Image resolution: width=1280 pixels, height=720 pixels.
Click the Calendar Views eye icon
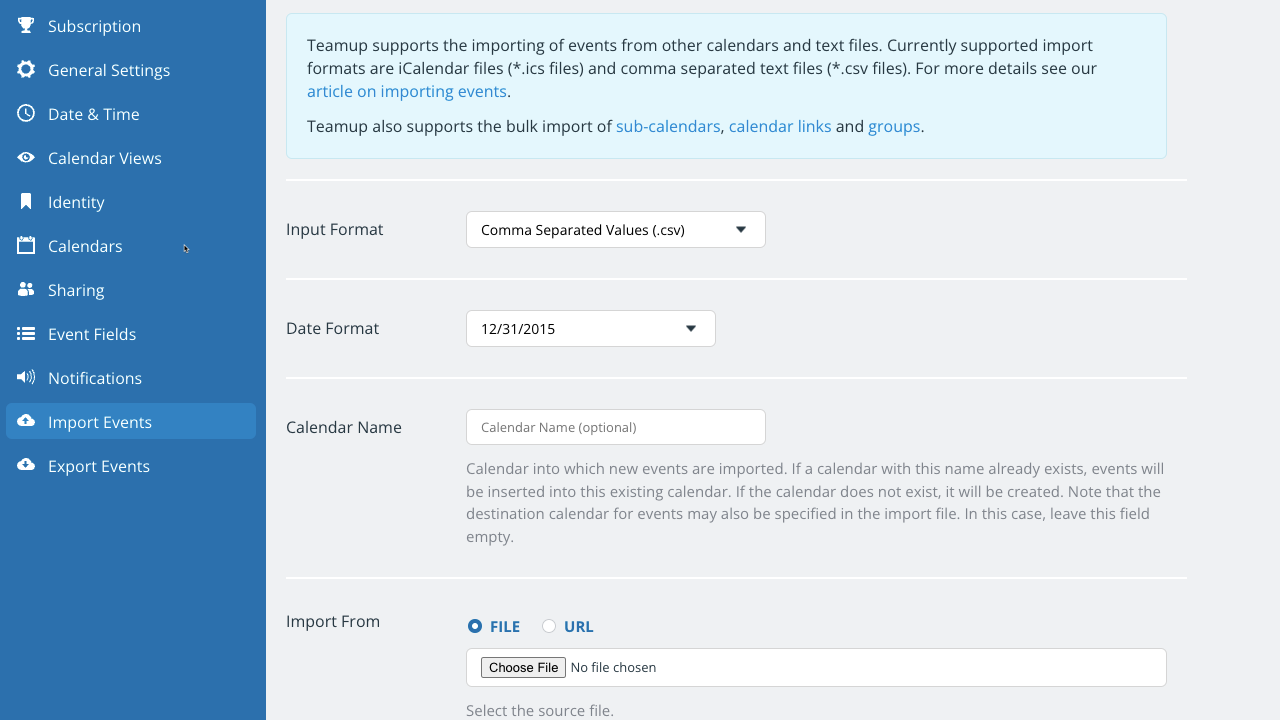pos(26,158)
